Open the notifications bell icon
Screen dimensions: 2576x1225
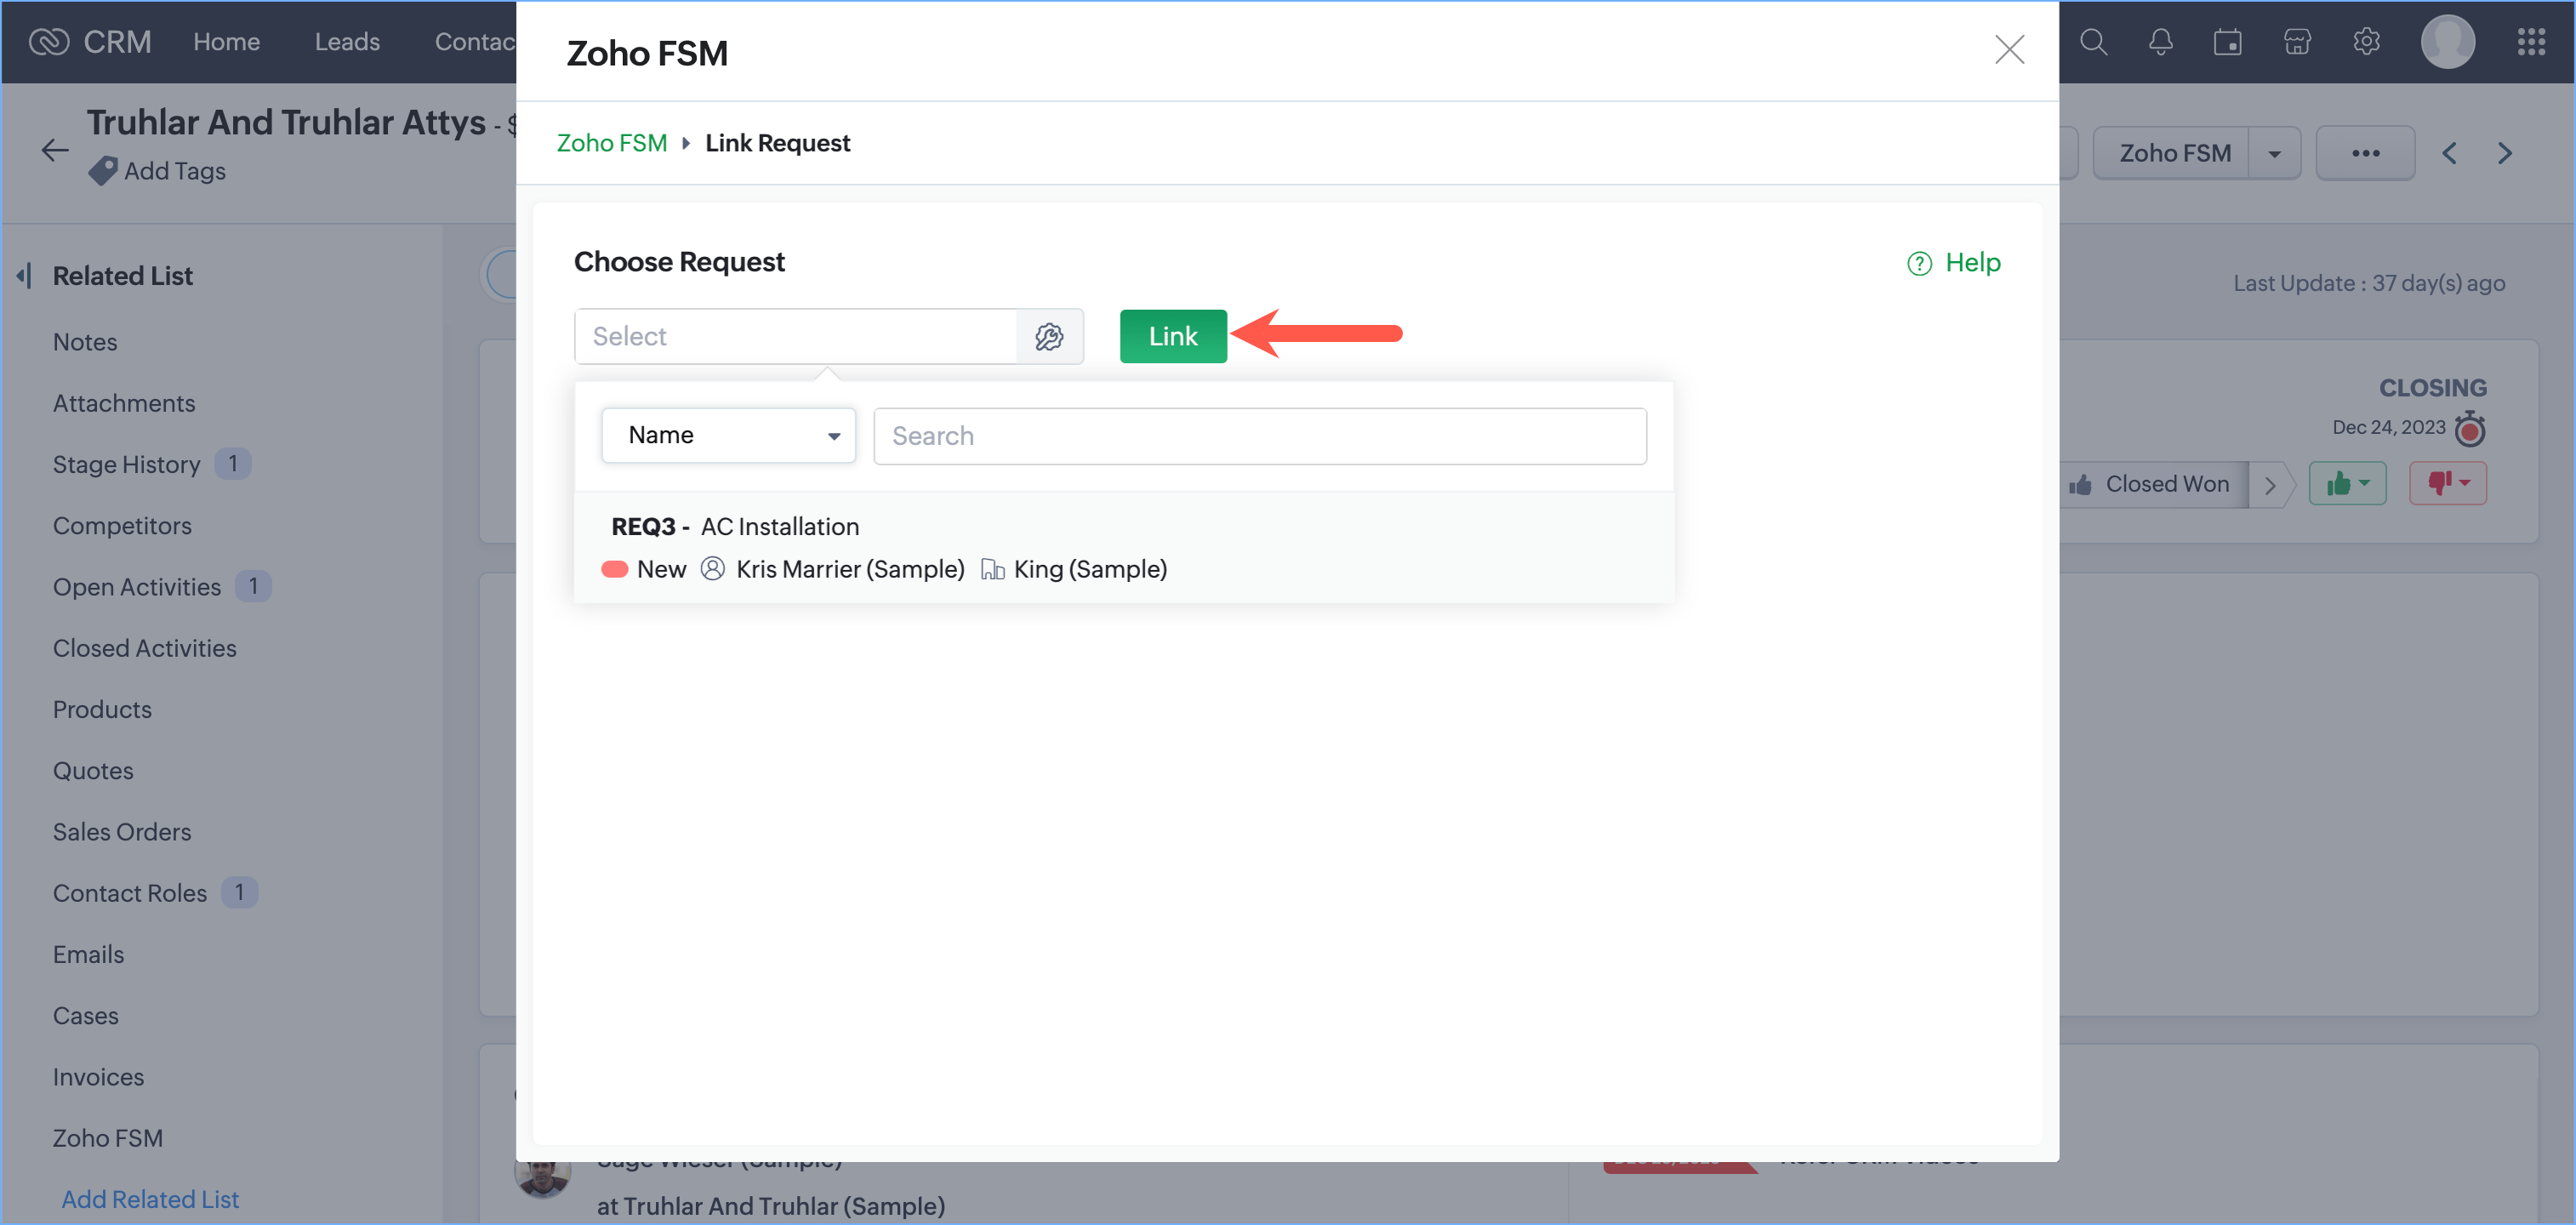[x=2160, y=42]
